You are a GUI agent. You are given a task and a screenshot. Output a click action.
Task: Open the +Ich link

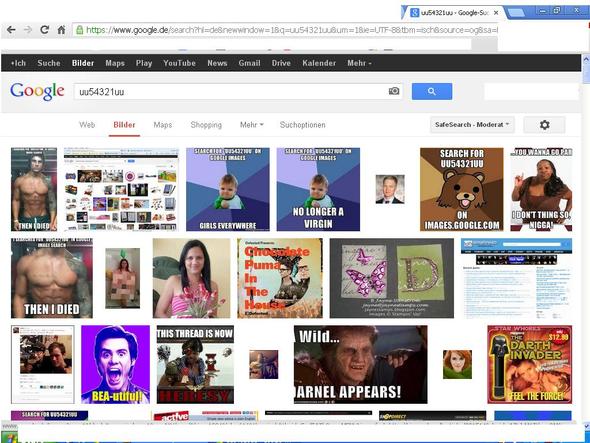coord(18,63)
